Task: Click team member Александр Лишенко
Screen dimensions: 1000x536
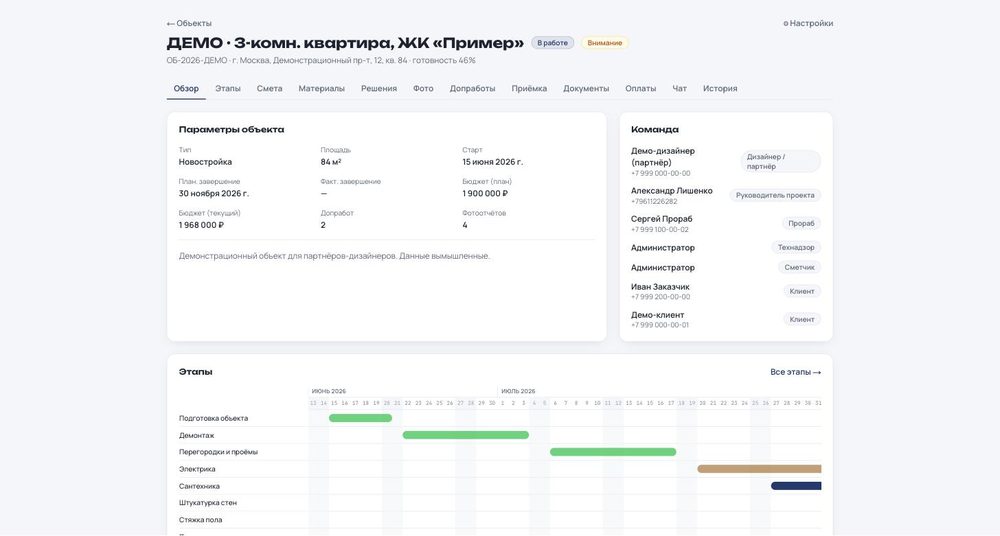Action: click(672, 191)
